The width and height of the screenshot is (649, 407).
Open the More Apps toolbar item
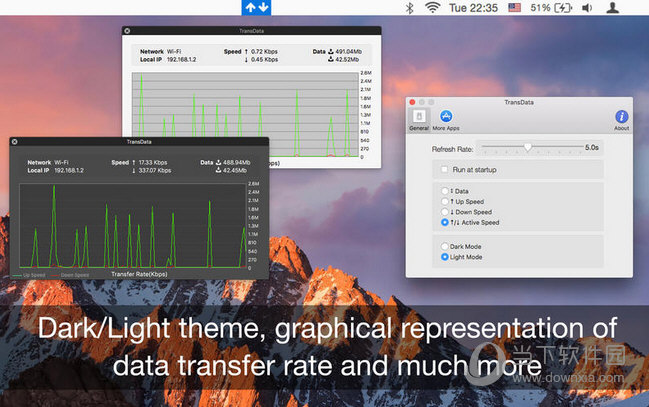coord(446,120)
